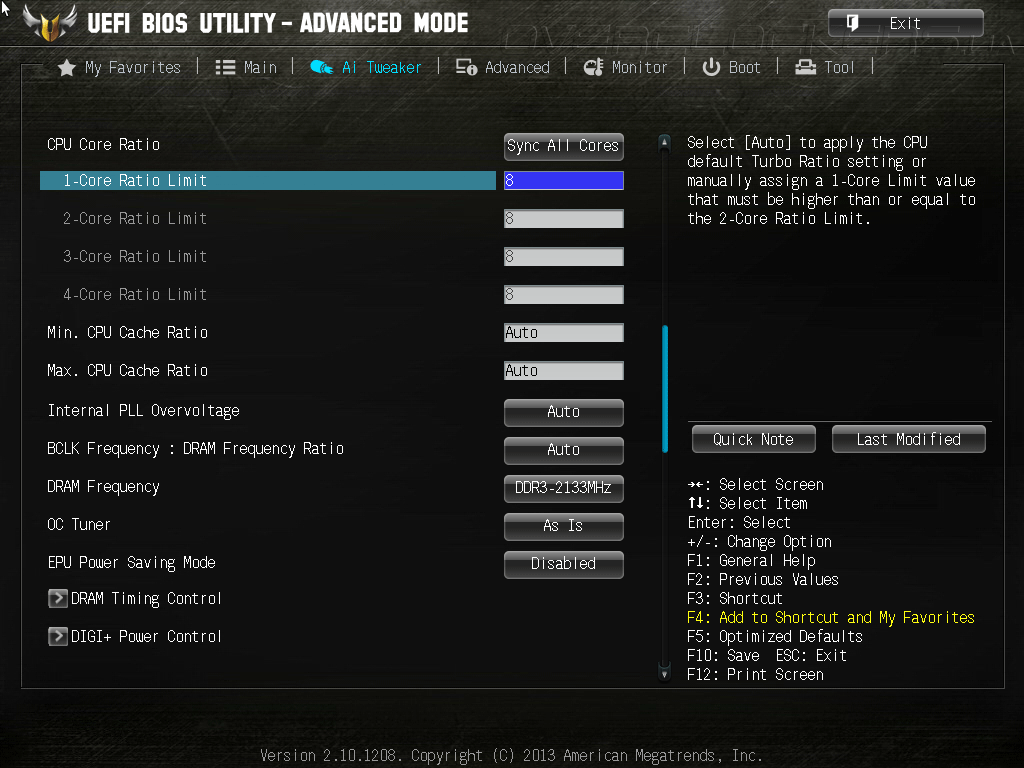Image resolution: width=1024 pixels, height=768 pixels.
Task: Open the Quick Note button
Action: 754,440
